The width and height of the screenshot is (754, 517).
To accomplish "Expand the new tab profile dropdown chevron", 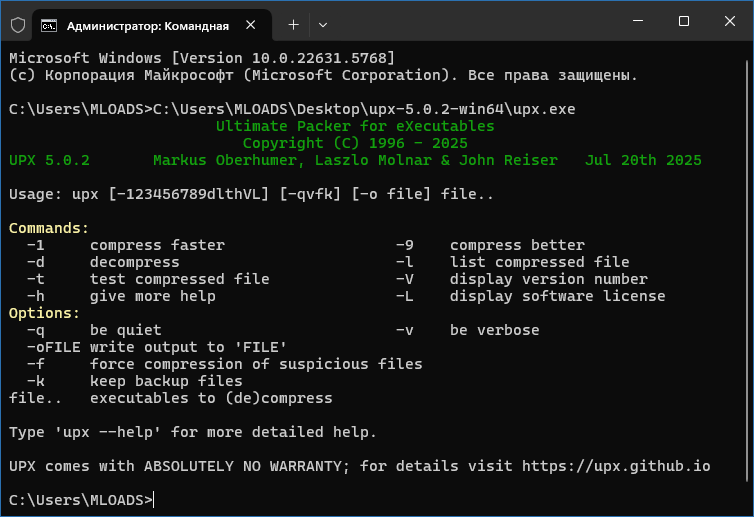I will [x=323, y=25].
